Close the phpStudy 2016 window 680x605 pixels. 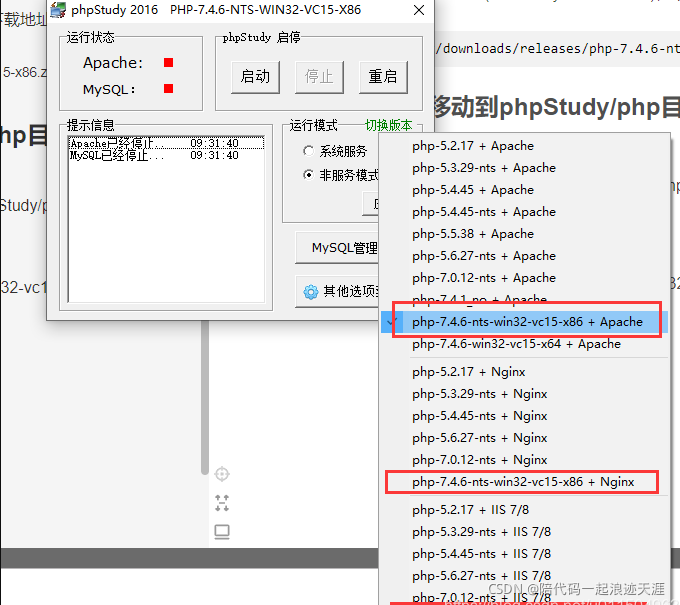[x=419, y=10]
